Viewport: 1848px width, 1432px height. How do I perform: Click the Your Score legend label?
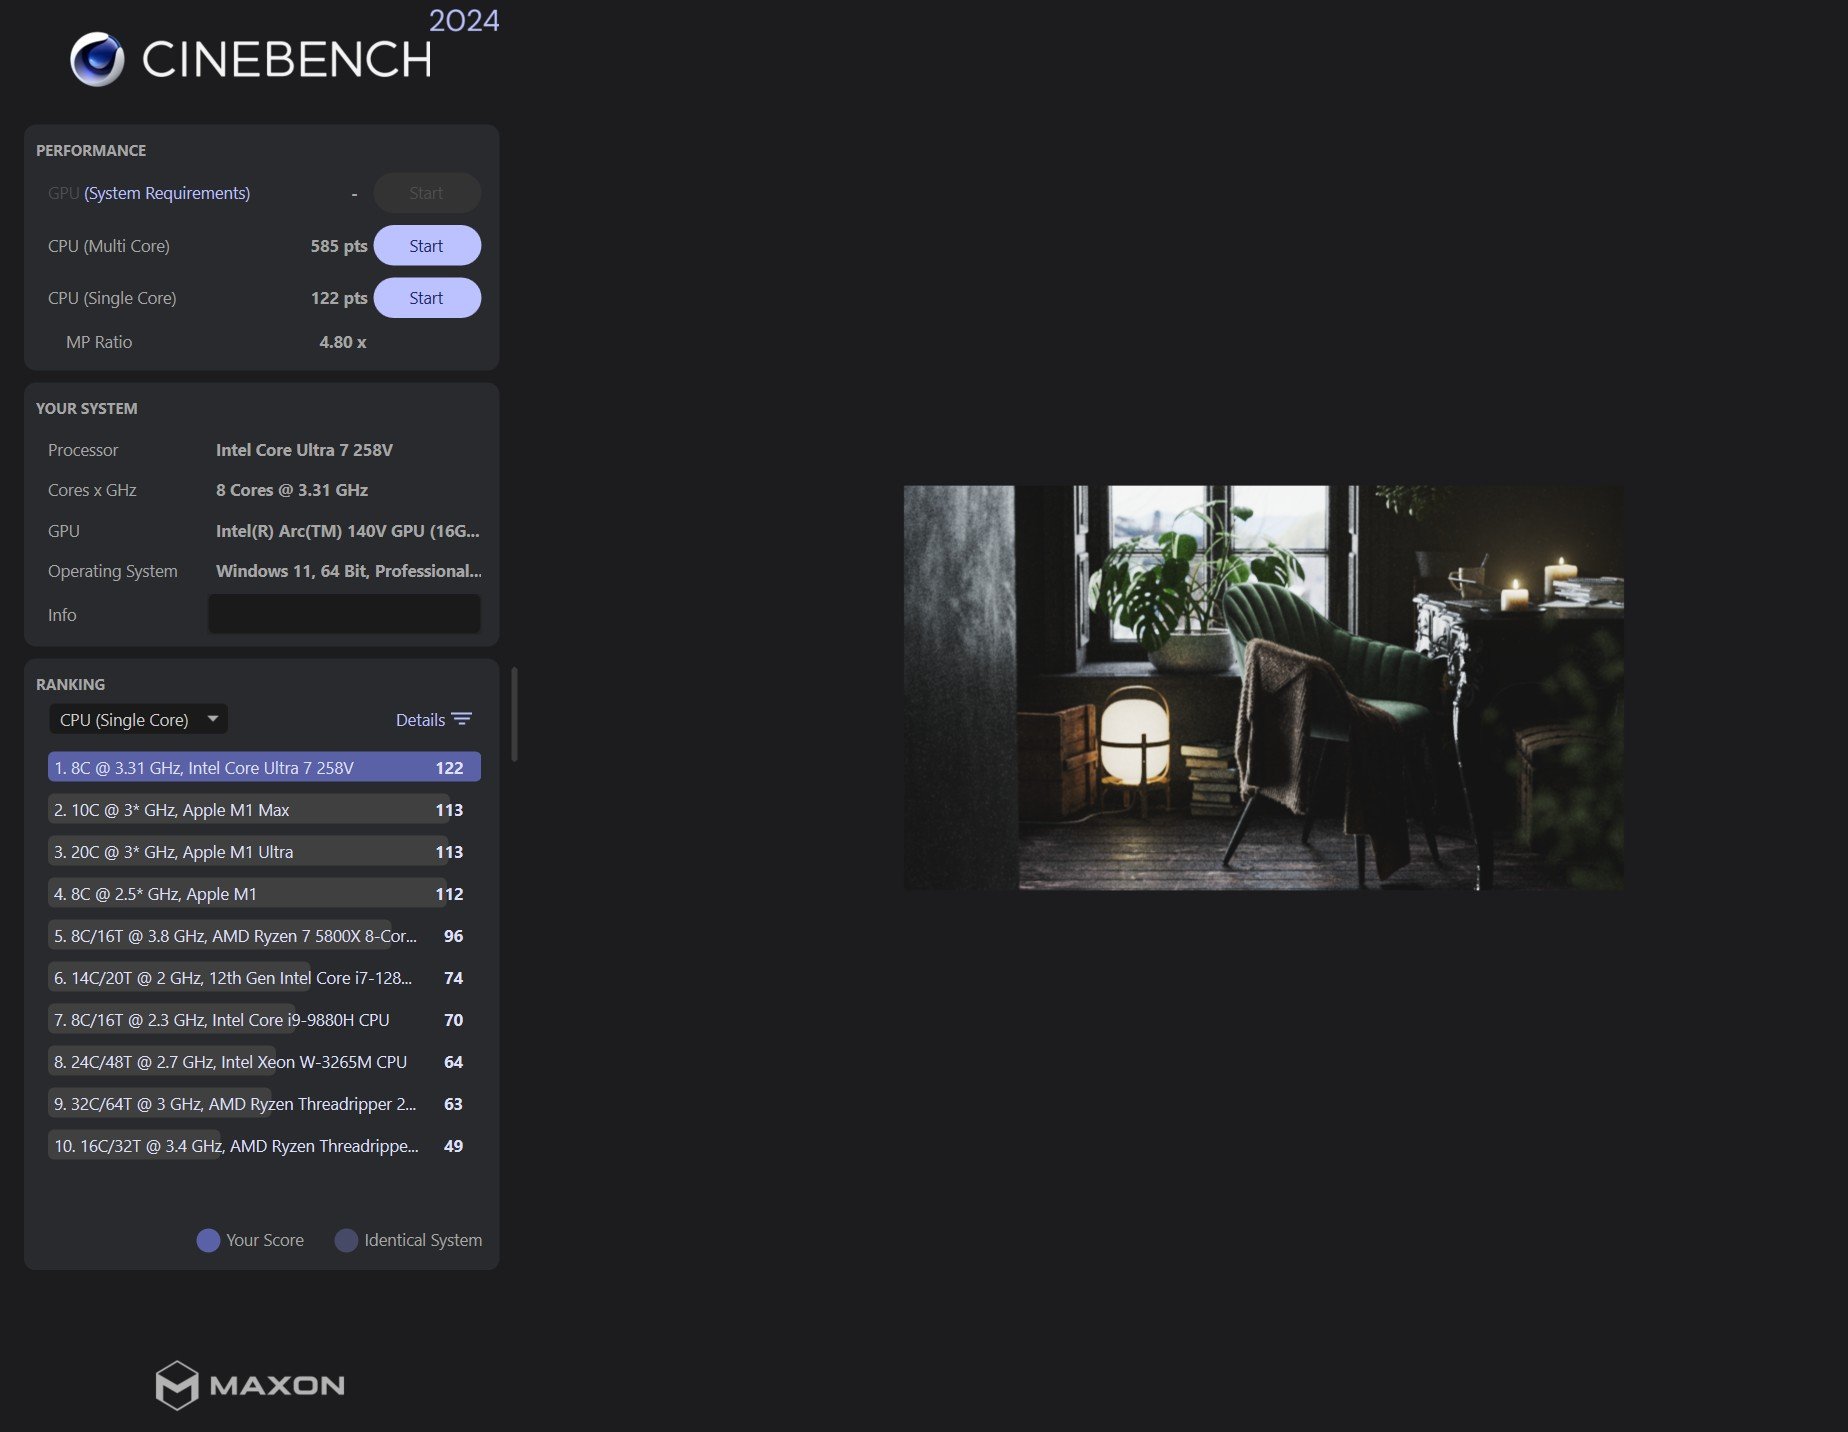[265, 1240]
